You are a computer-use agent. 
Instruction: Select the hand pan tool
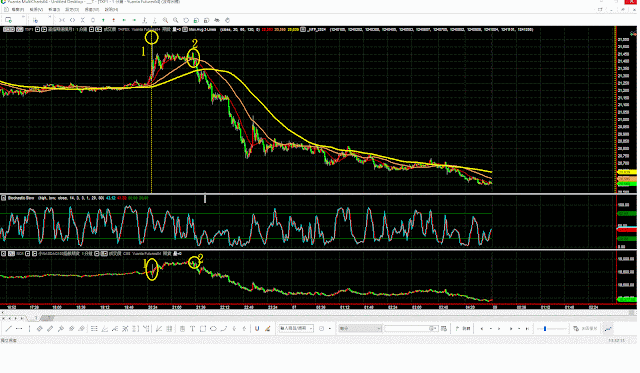(227, 20)
